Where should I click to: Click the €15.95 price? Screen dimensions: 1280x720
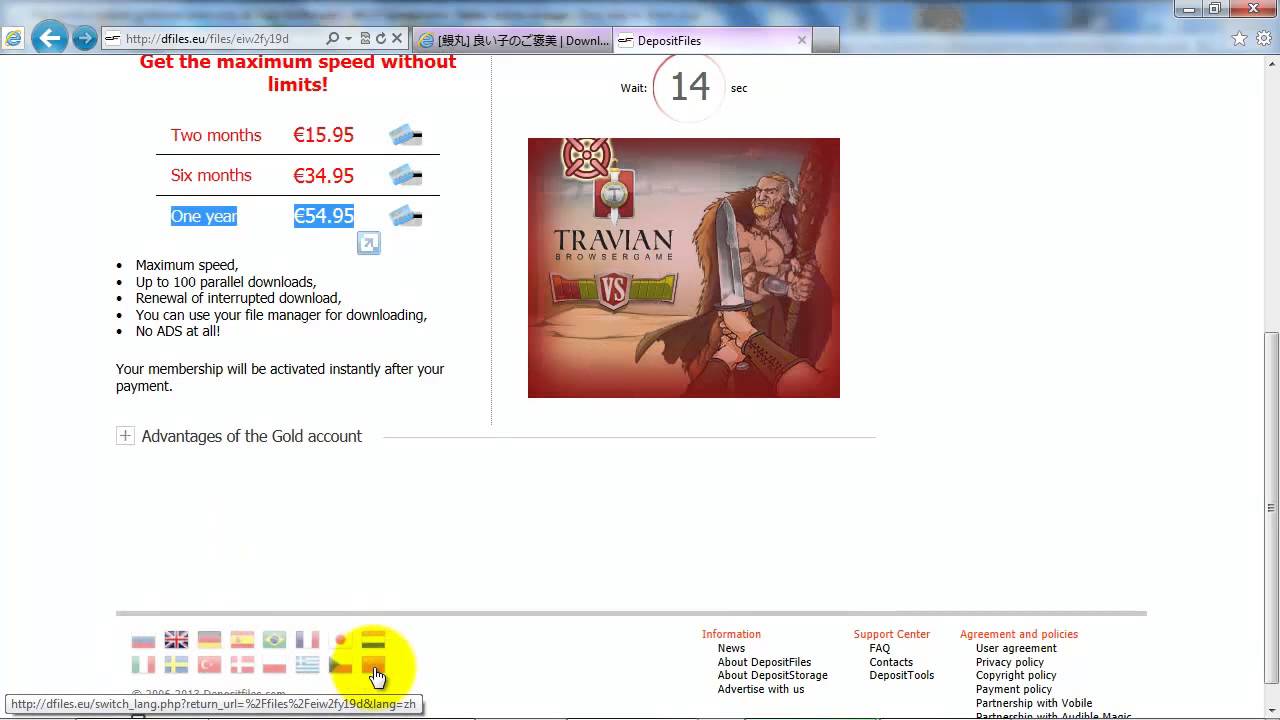click(x=323, y=135)
